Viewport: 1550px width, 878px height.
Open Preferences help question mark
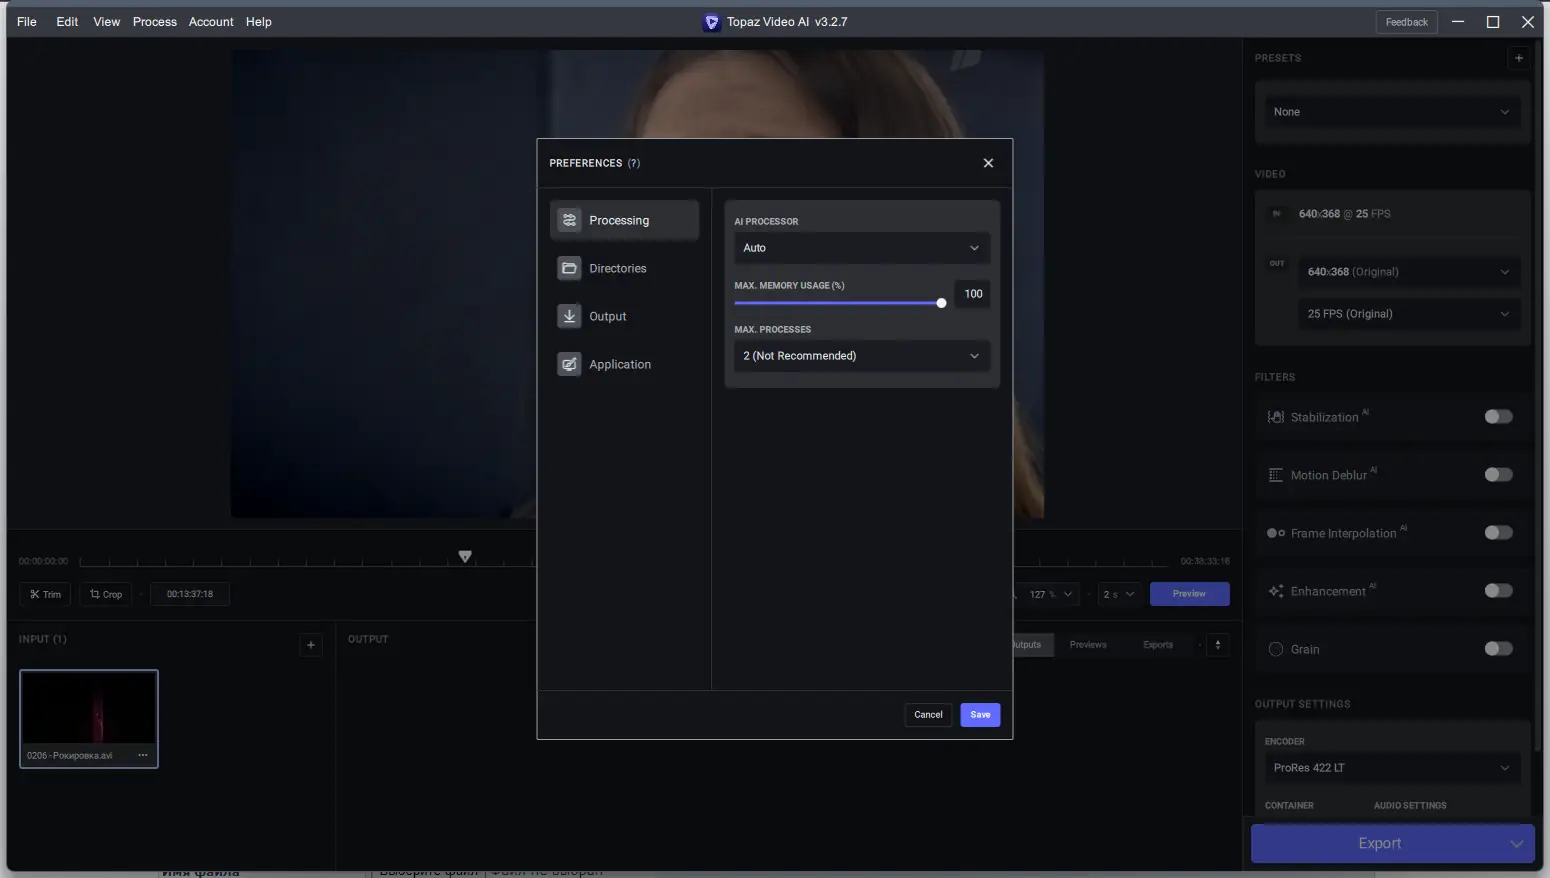pyautogui.click(x=634, y=163)
